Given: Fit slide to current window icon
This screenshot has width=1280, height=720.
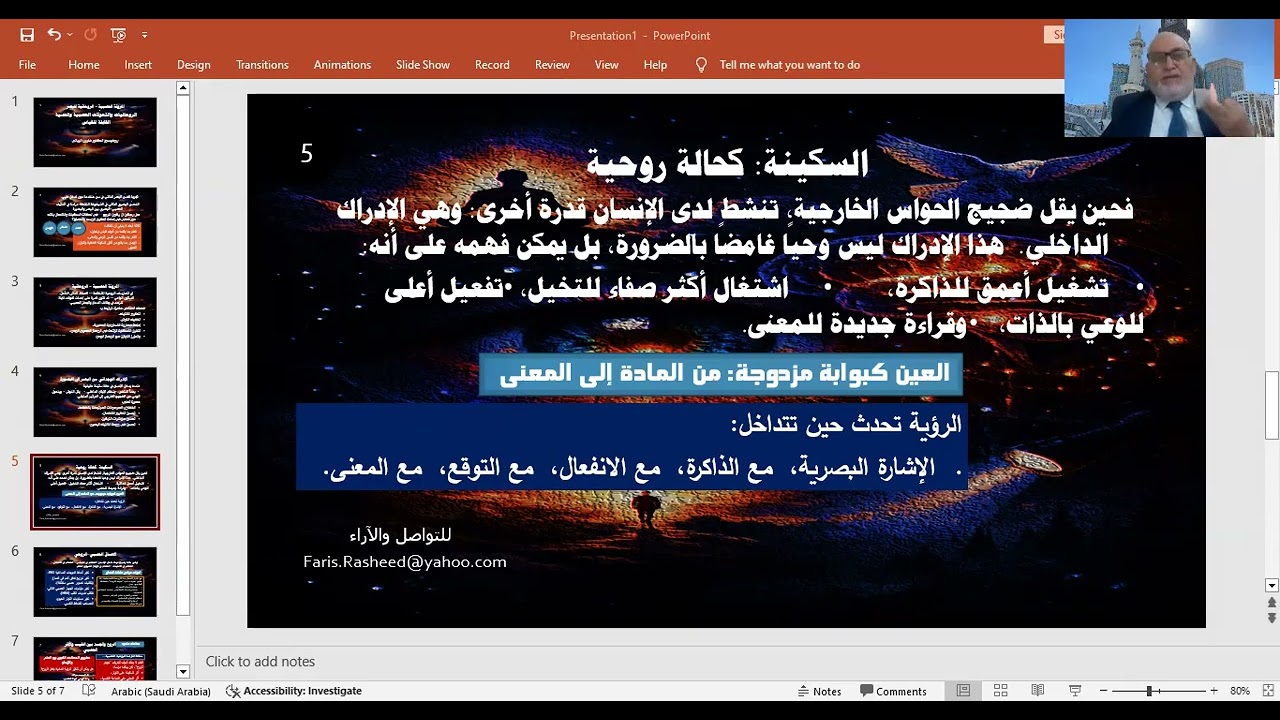Looking at the screenshot, I should [x=1267, y=691].
